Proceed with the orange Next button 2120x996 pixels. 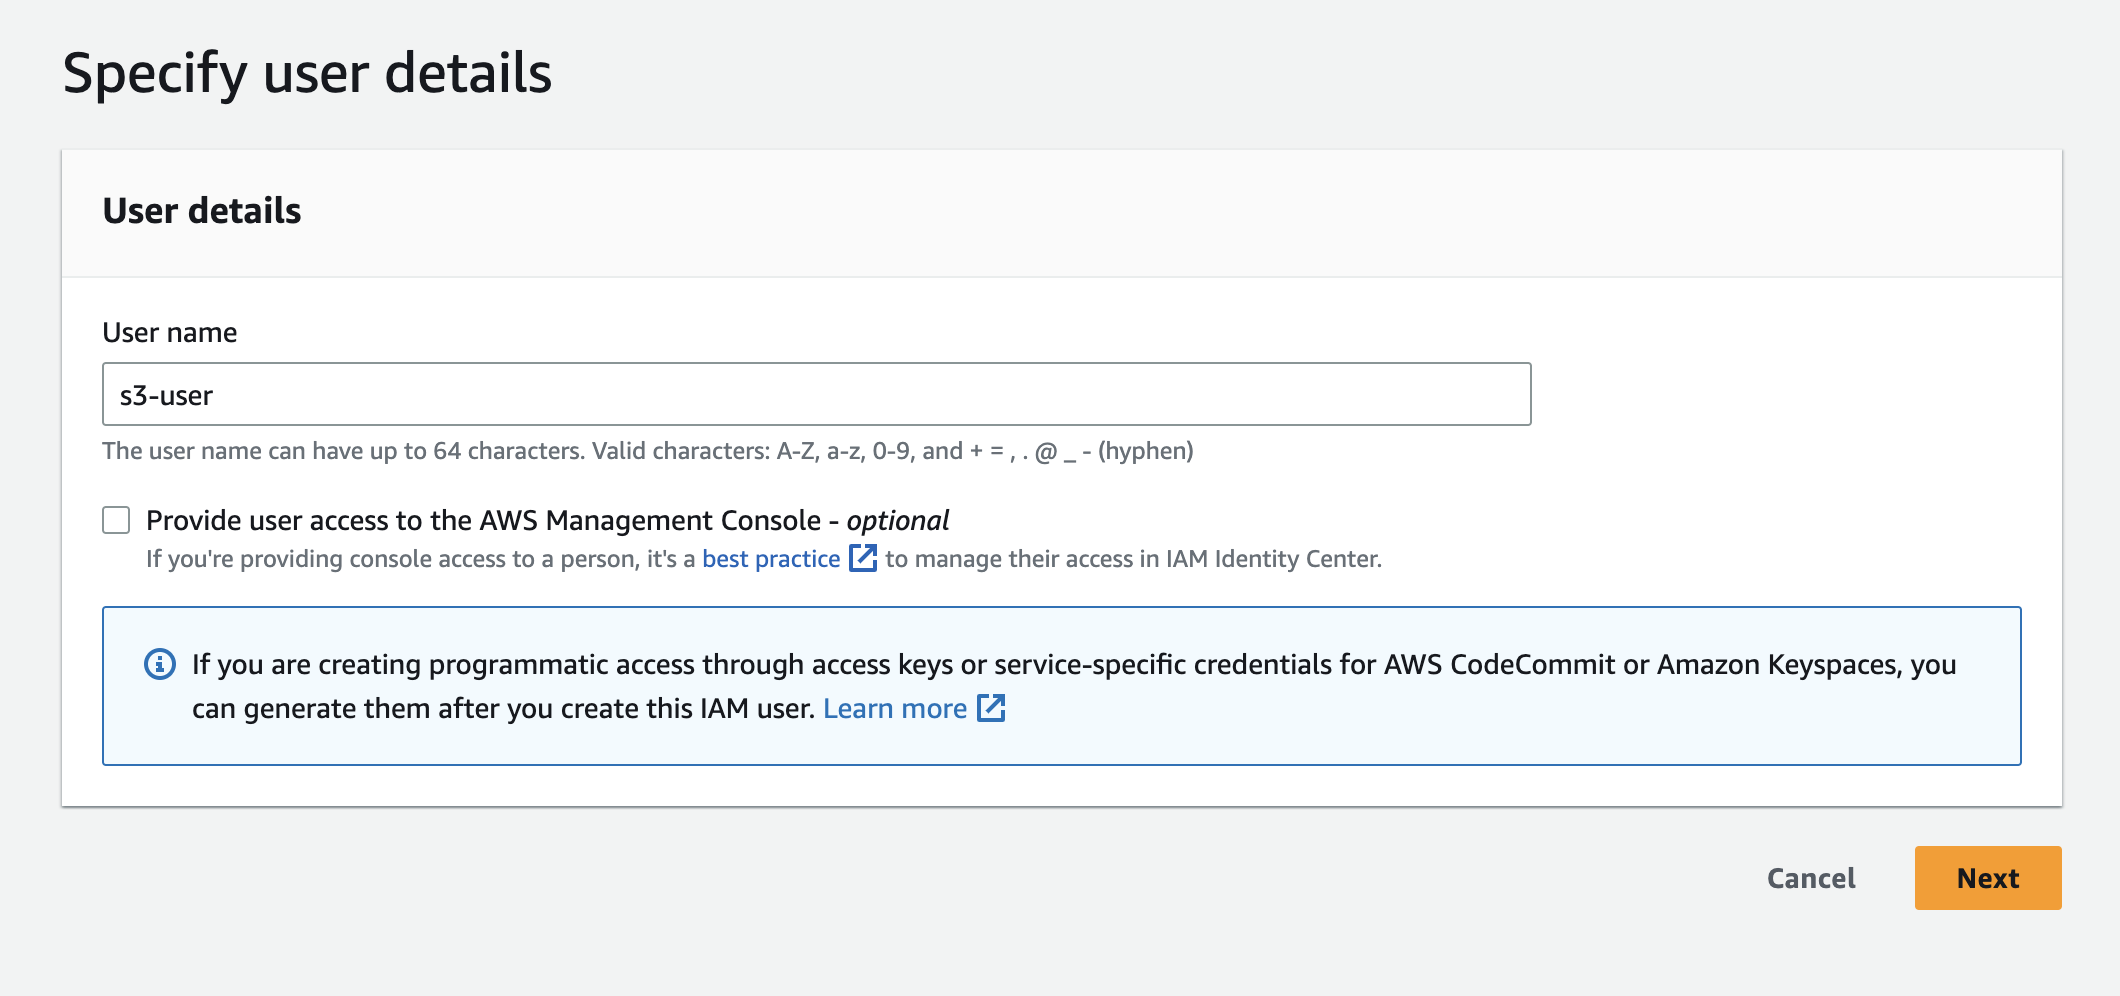click(1987, 878)
